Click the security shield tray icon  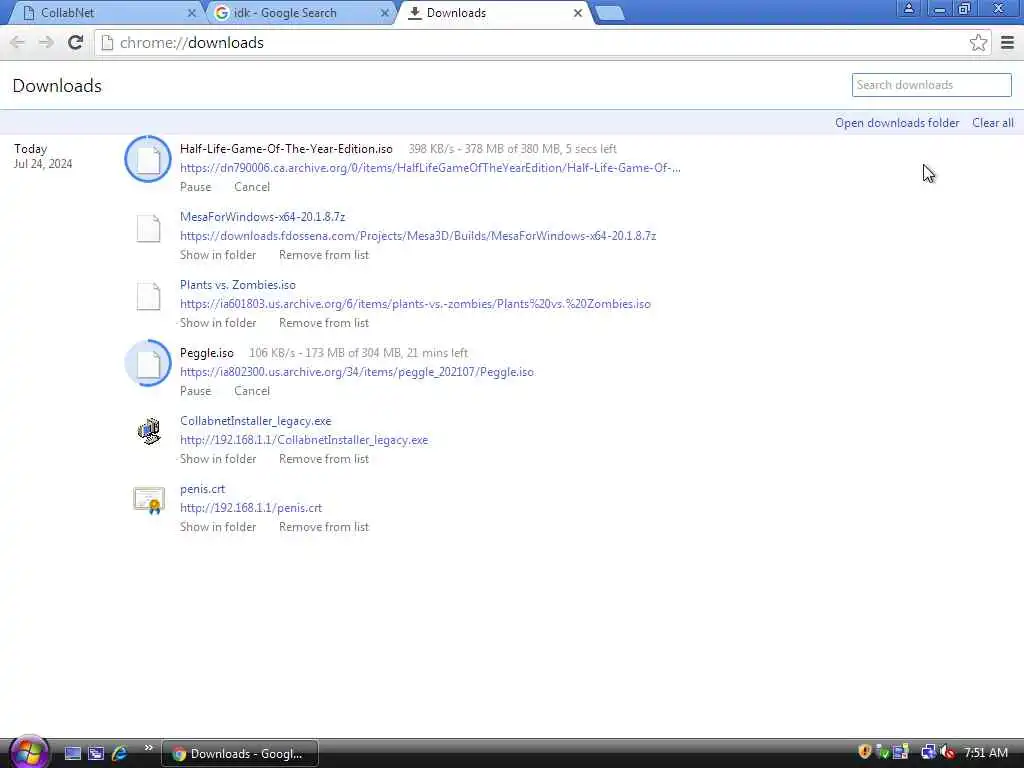(865, 752)
